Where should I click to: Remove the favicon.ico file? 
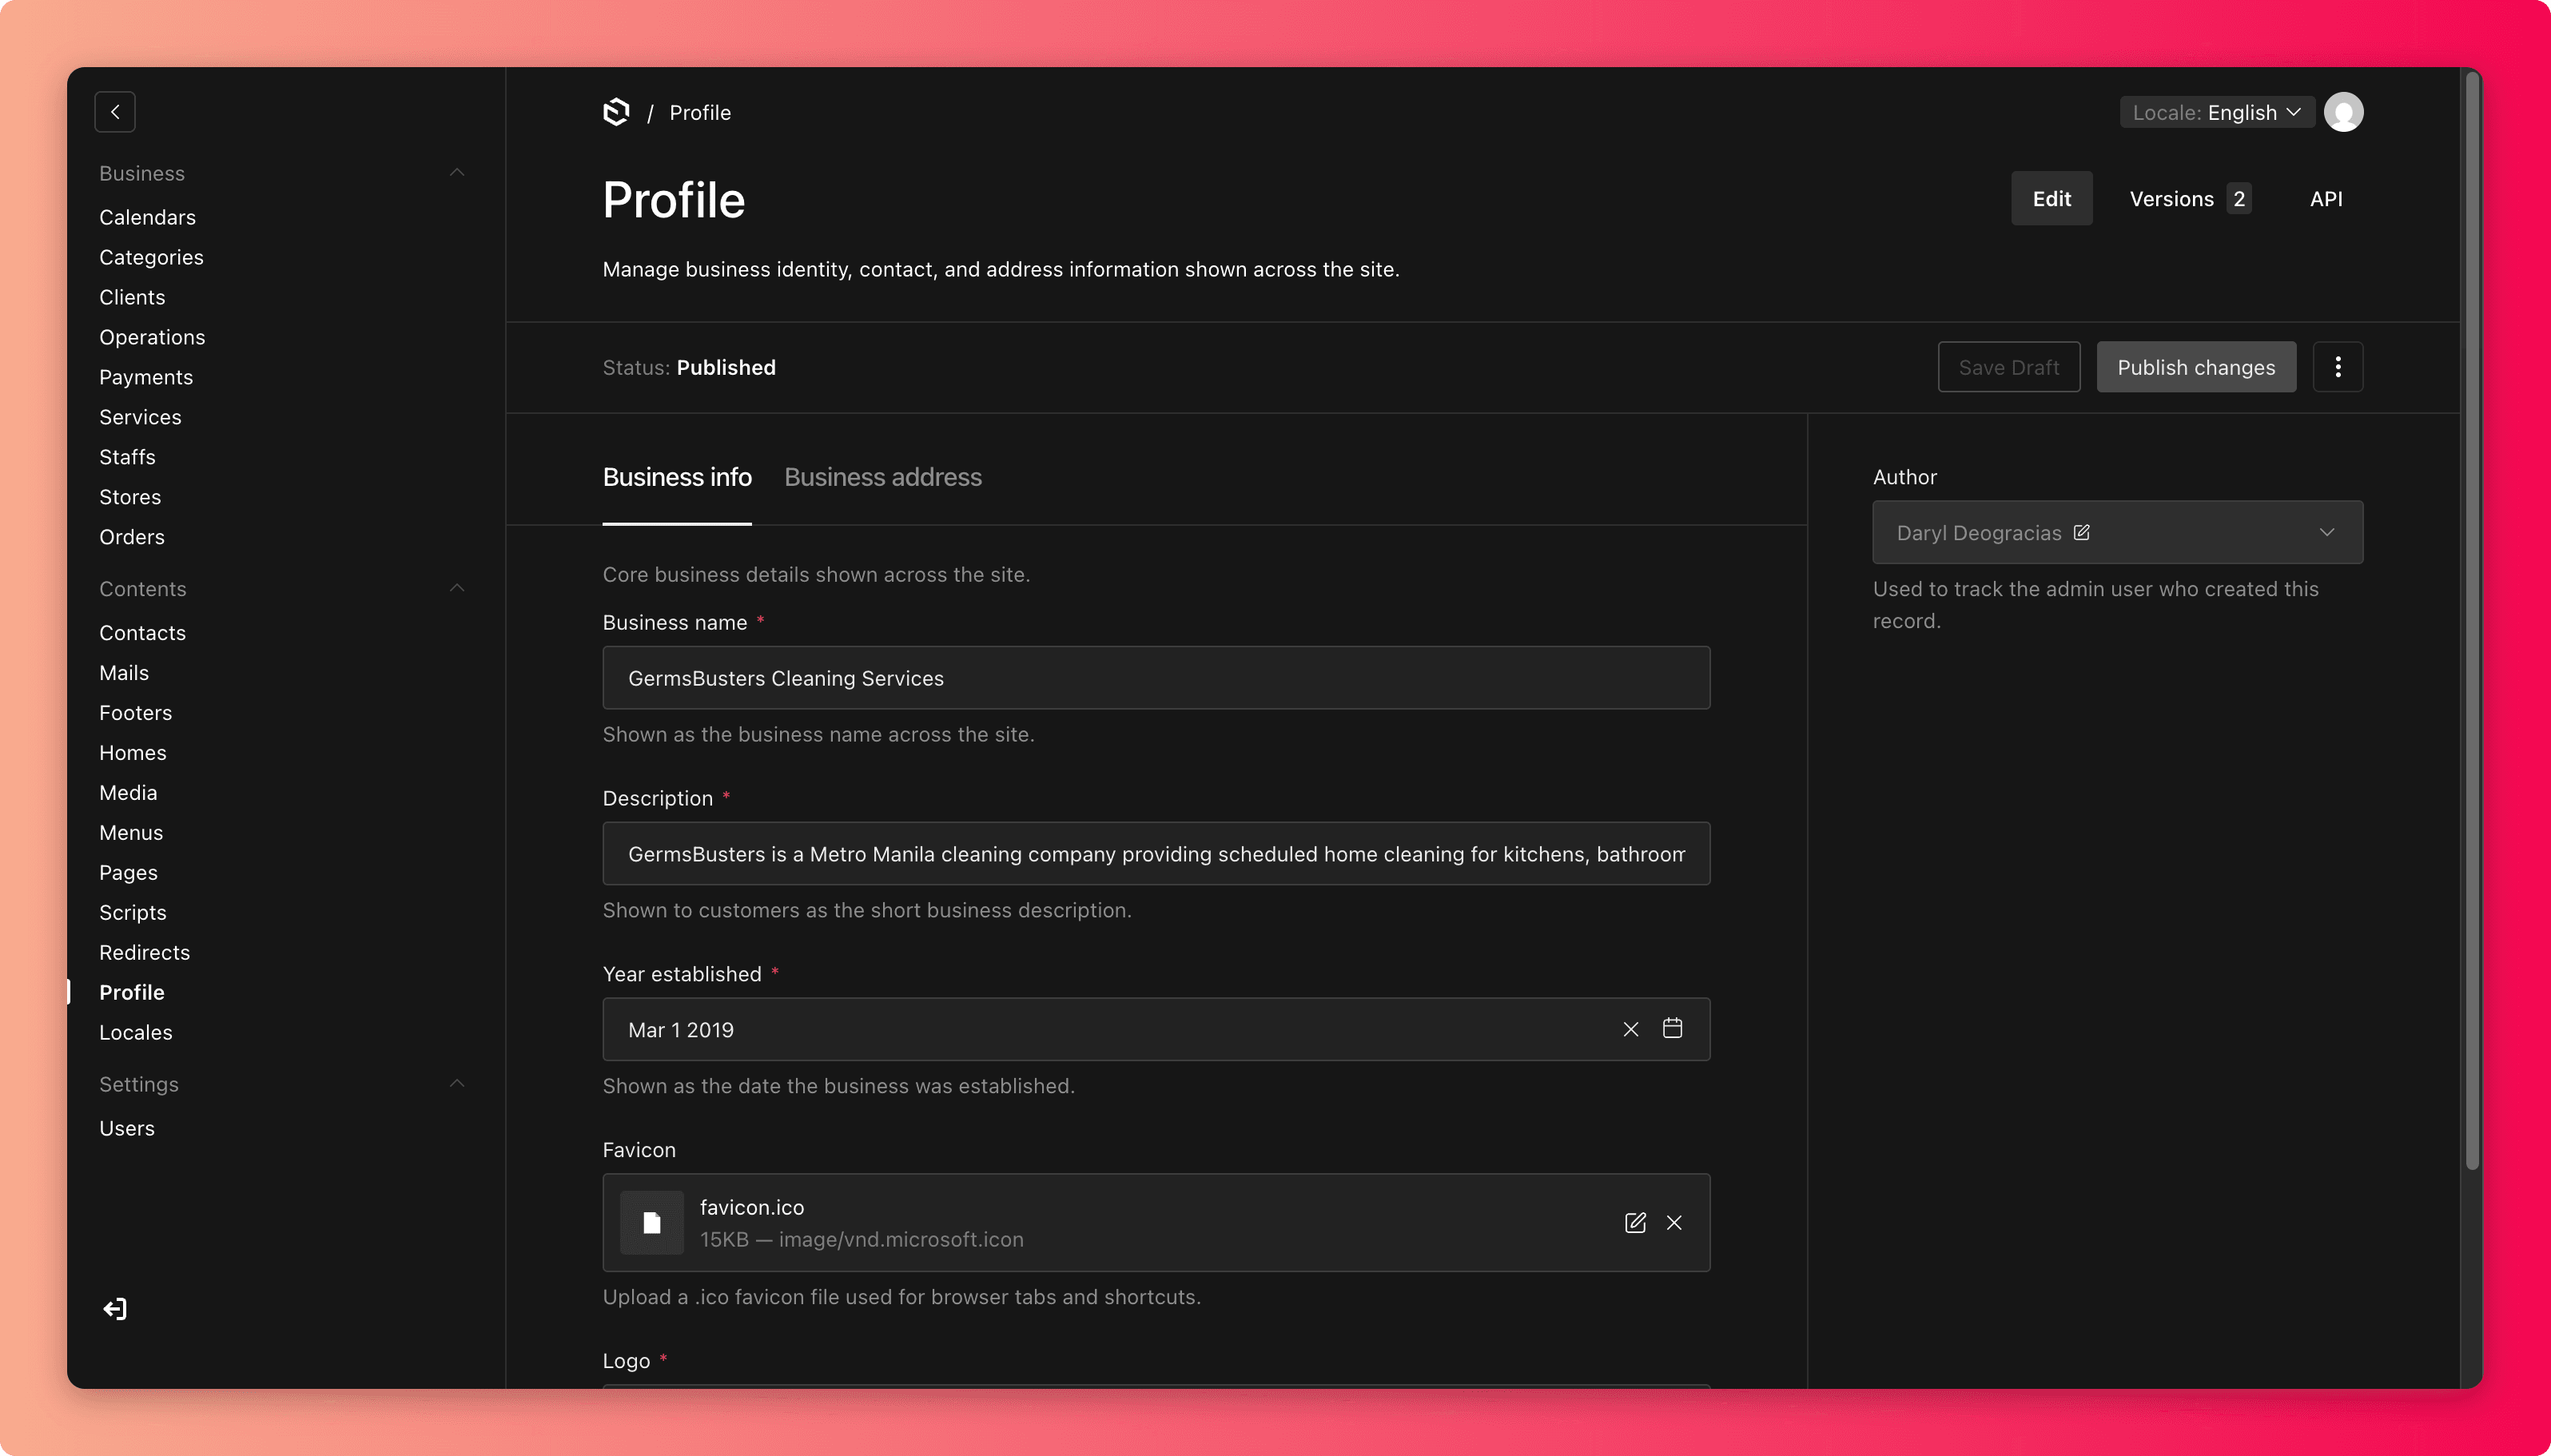click(1674, 1222)
